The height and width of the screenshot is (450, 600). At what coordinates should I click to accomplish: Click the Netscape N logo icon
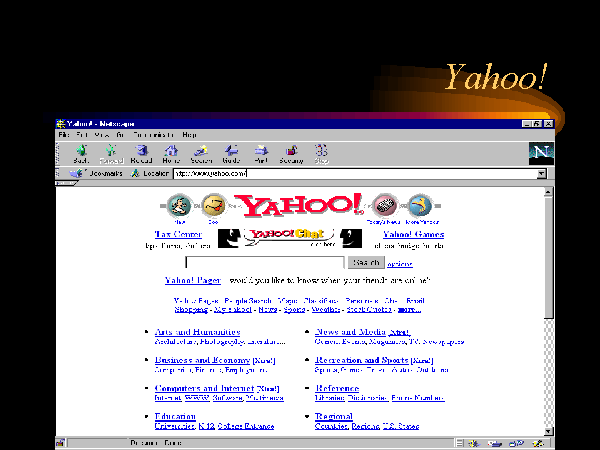[539, 152]
